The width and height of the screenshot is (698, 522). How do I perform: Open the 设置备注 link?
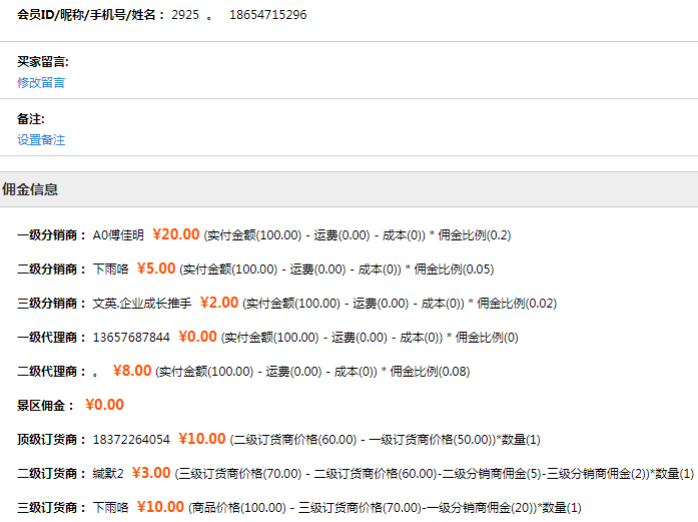pos(41,140)
